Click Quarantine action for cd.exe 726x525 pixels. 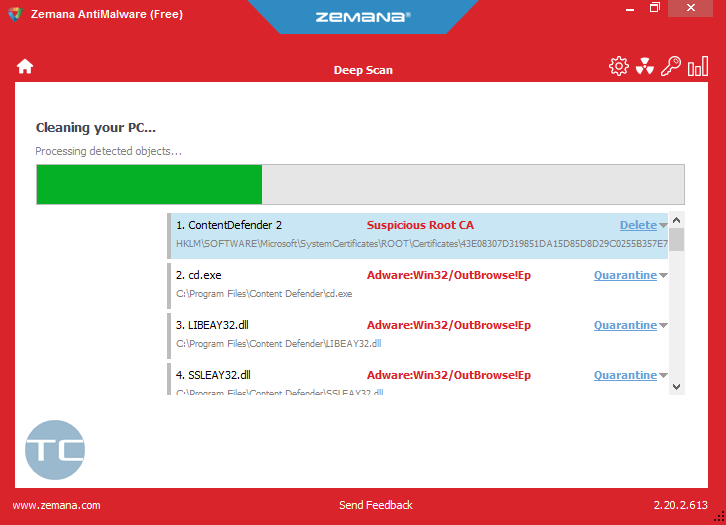click(x=625, y=275)
